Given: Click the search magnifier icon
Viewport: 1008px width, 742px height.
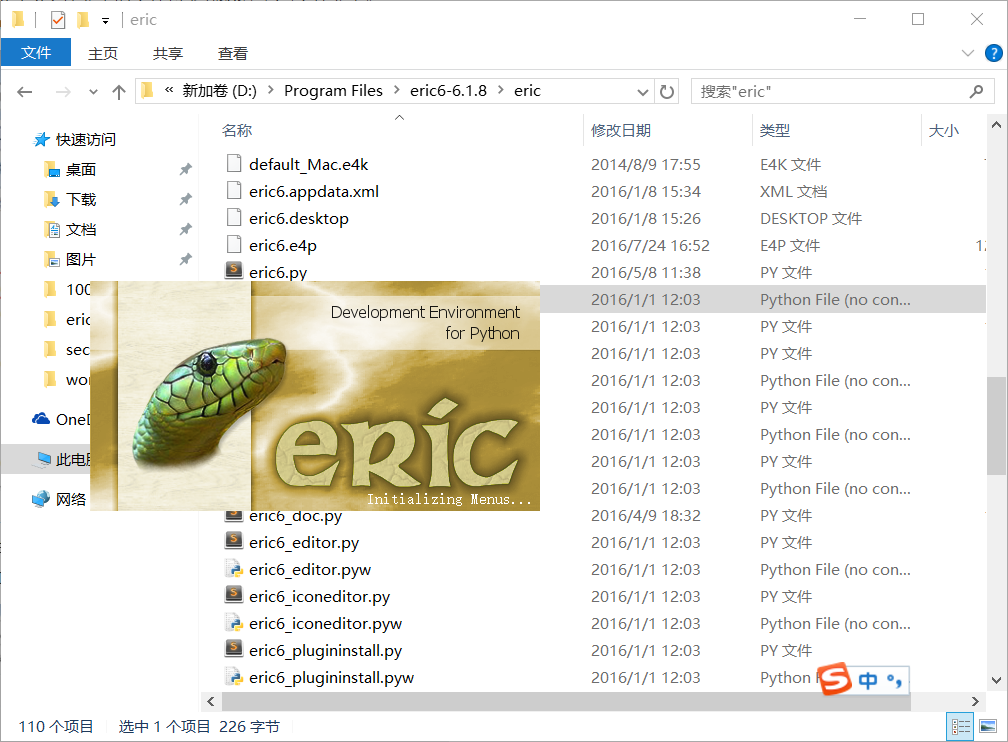Looking at the screenshot, I should (976, 91).
